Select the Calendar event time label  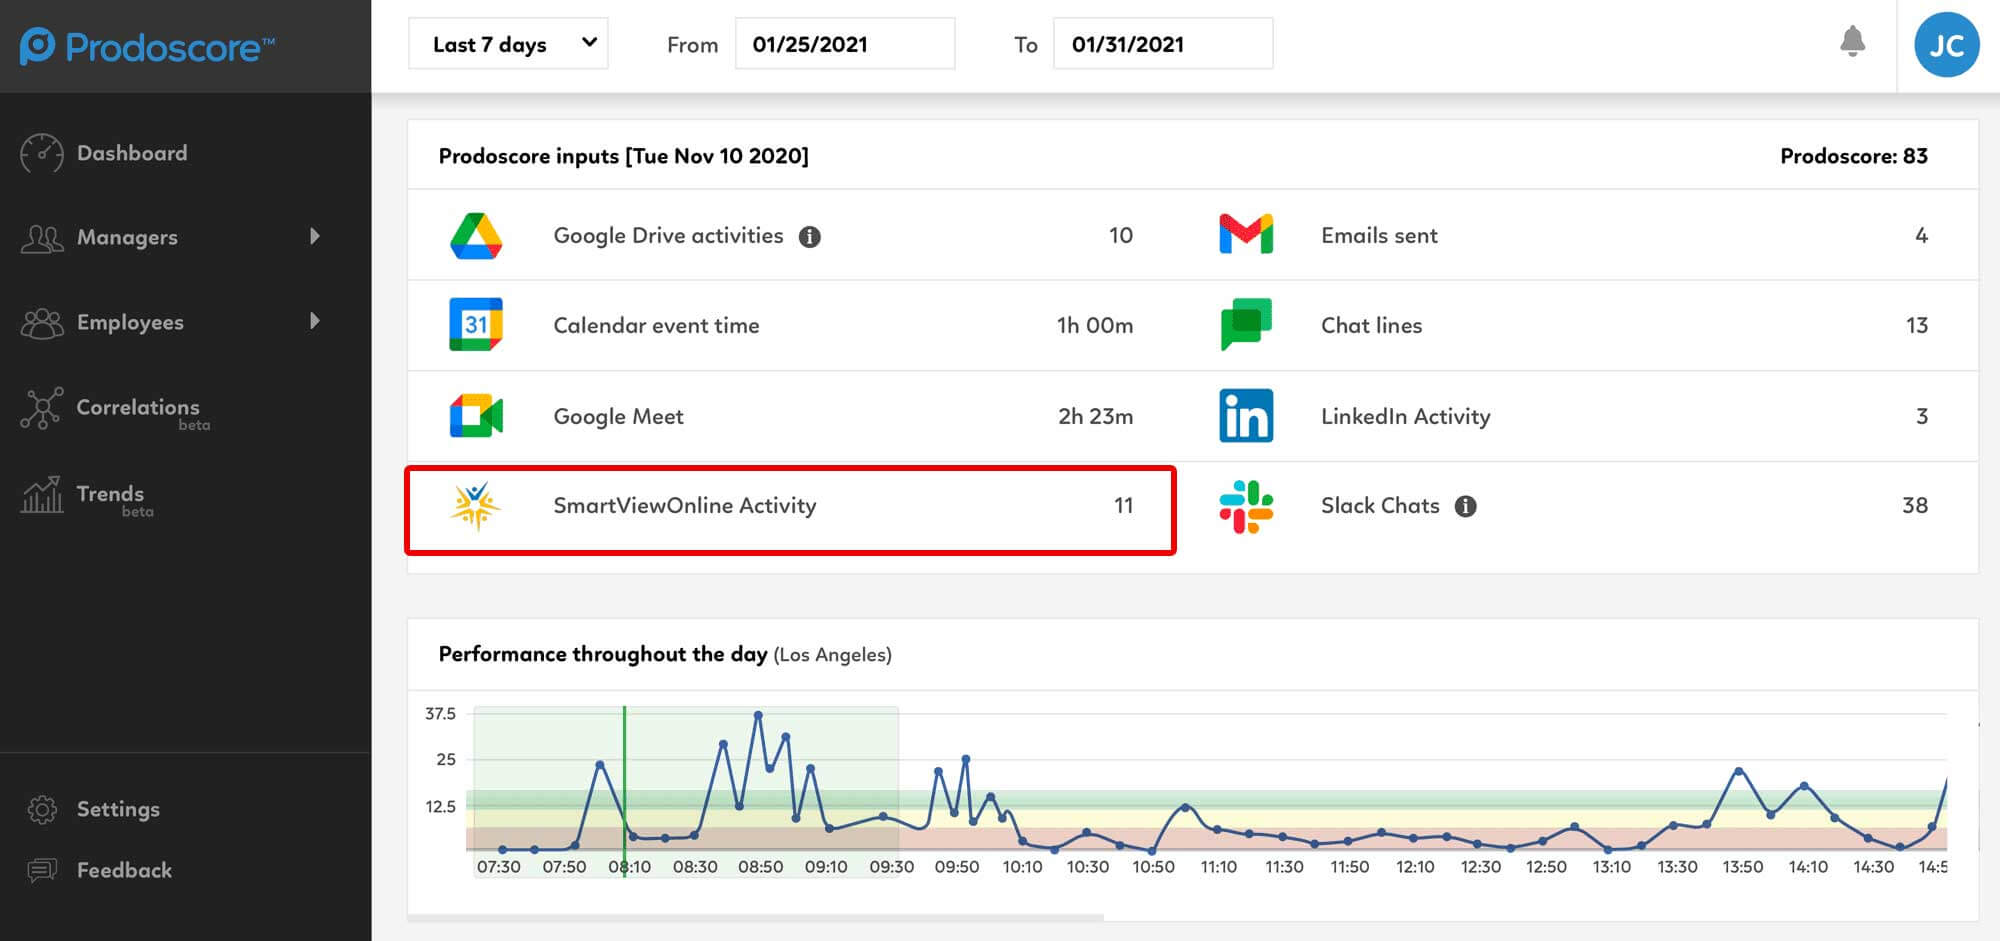pos(656,325)
